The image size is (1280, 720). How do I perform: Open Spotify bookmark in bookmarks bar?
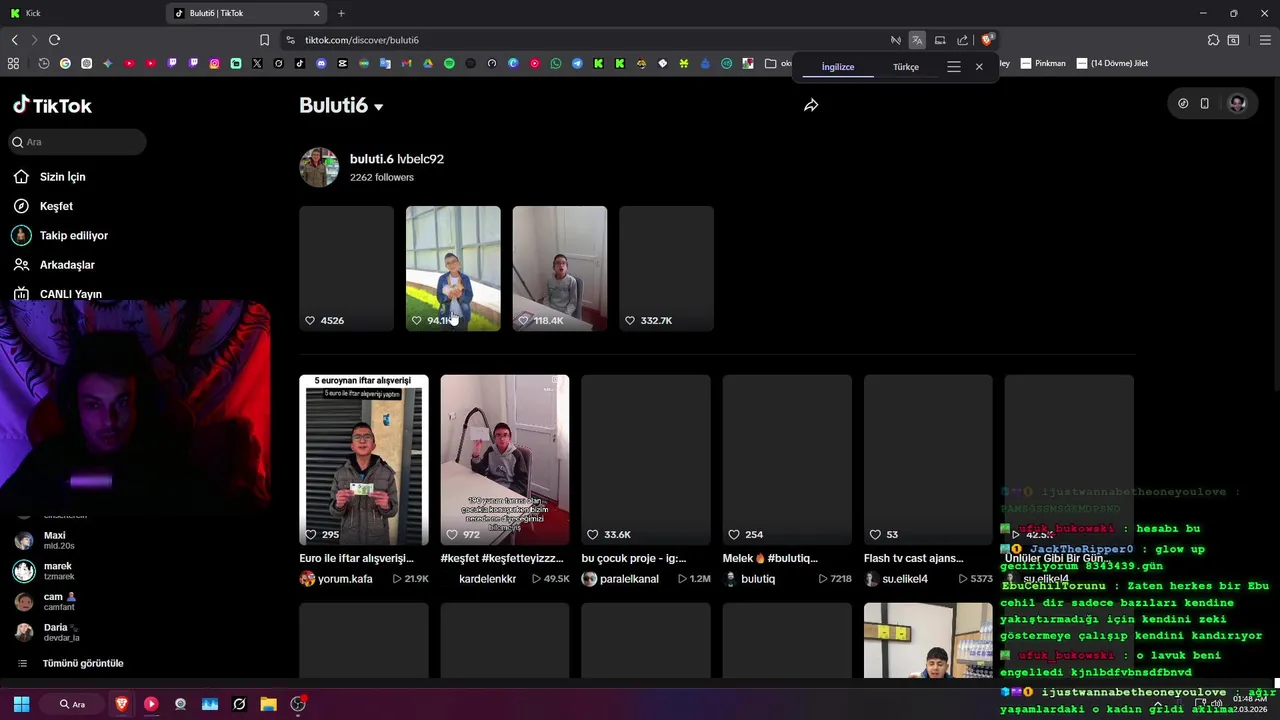pos(449,63)
